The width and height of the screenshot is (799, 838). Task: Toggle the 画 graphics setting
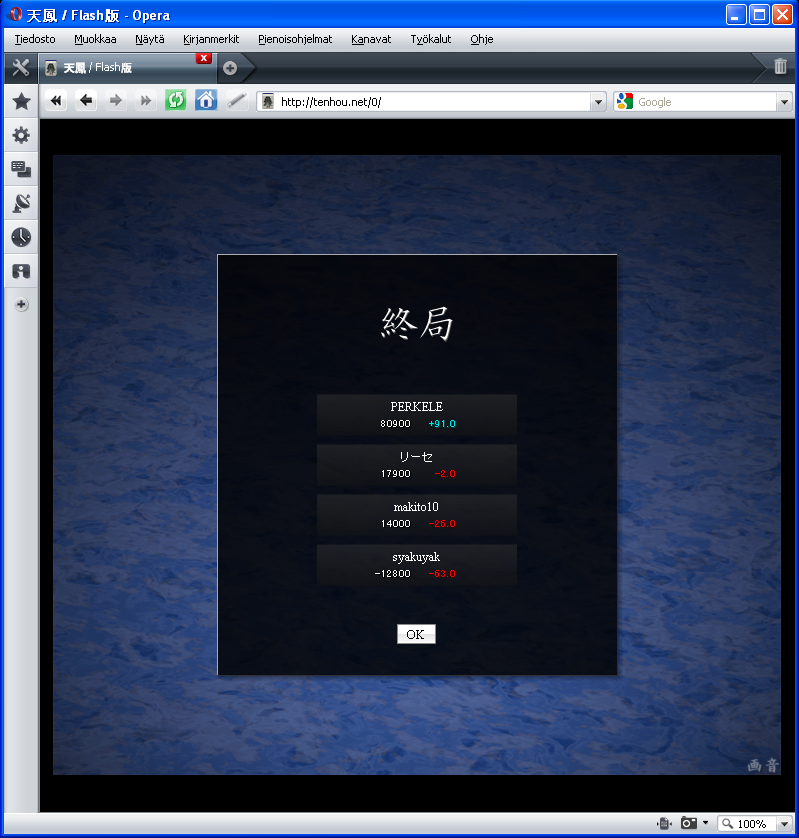[755, 766]
